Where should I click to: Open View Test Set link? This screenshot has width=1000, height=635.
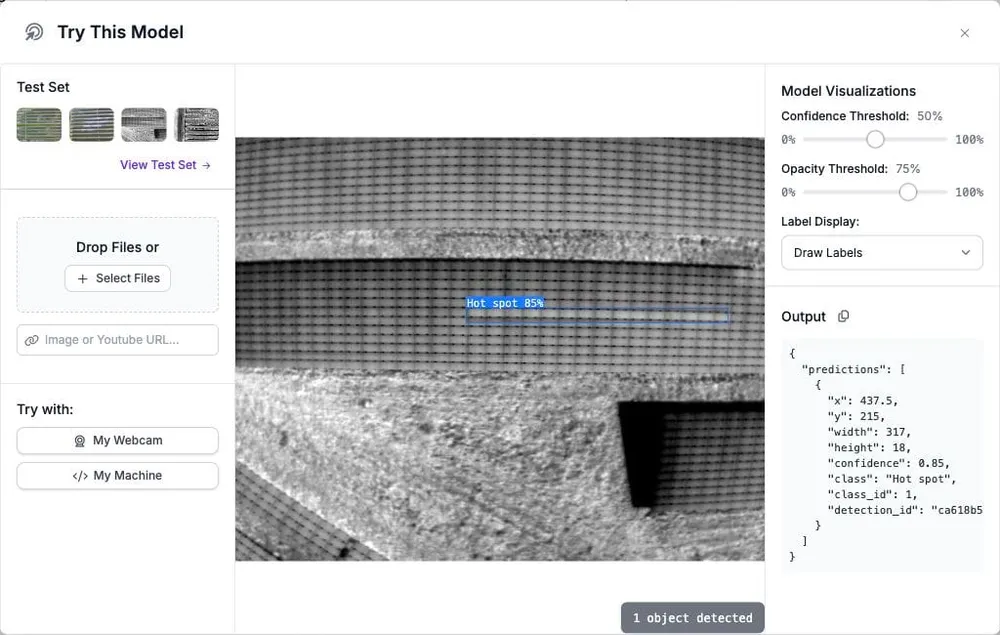pos(165,165)
